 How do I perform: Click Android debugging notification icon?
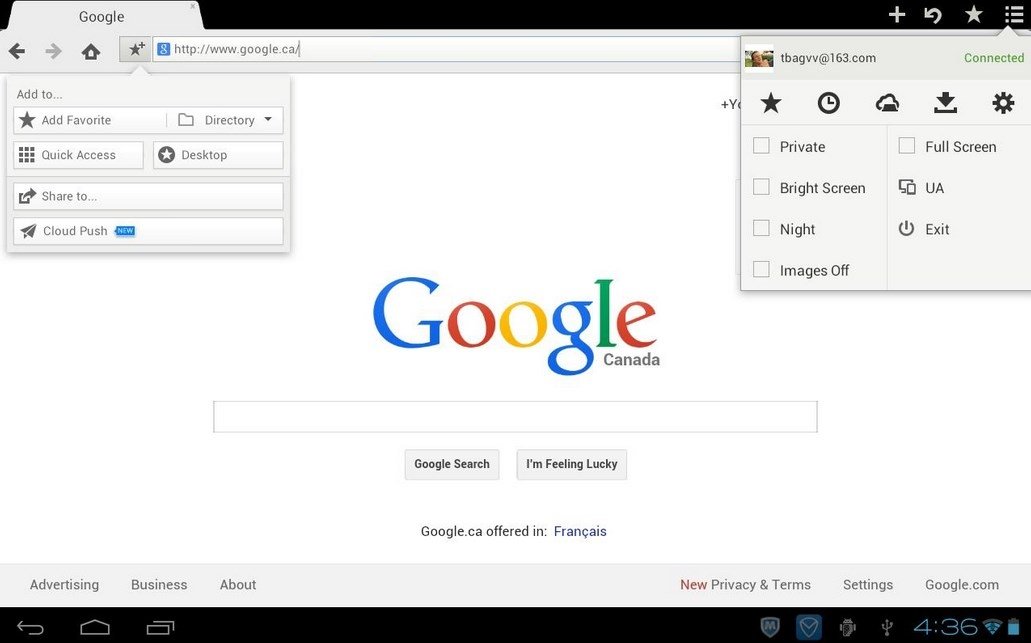(848, 627)
